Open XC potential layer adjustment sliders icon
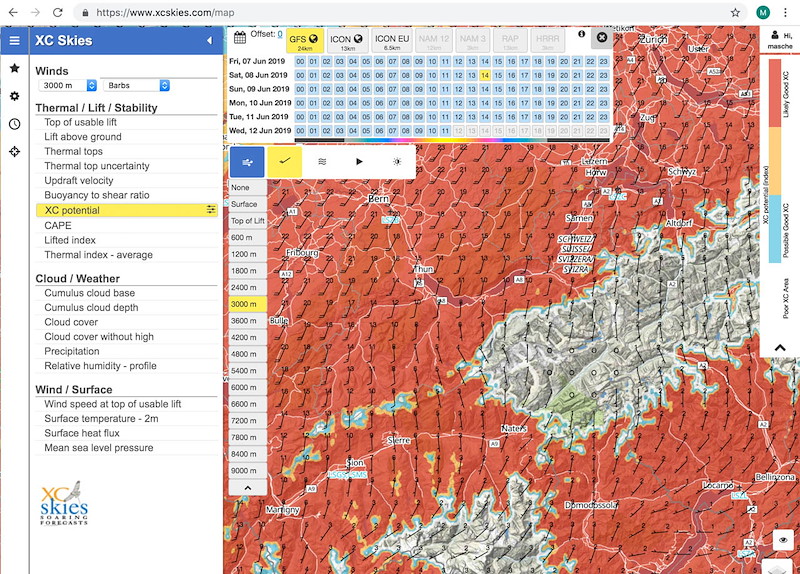 pyautogui.click(x=211, y=210)
